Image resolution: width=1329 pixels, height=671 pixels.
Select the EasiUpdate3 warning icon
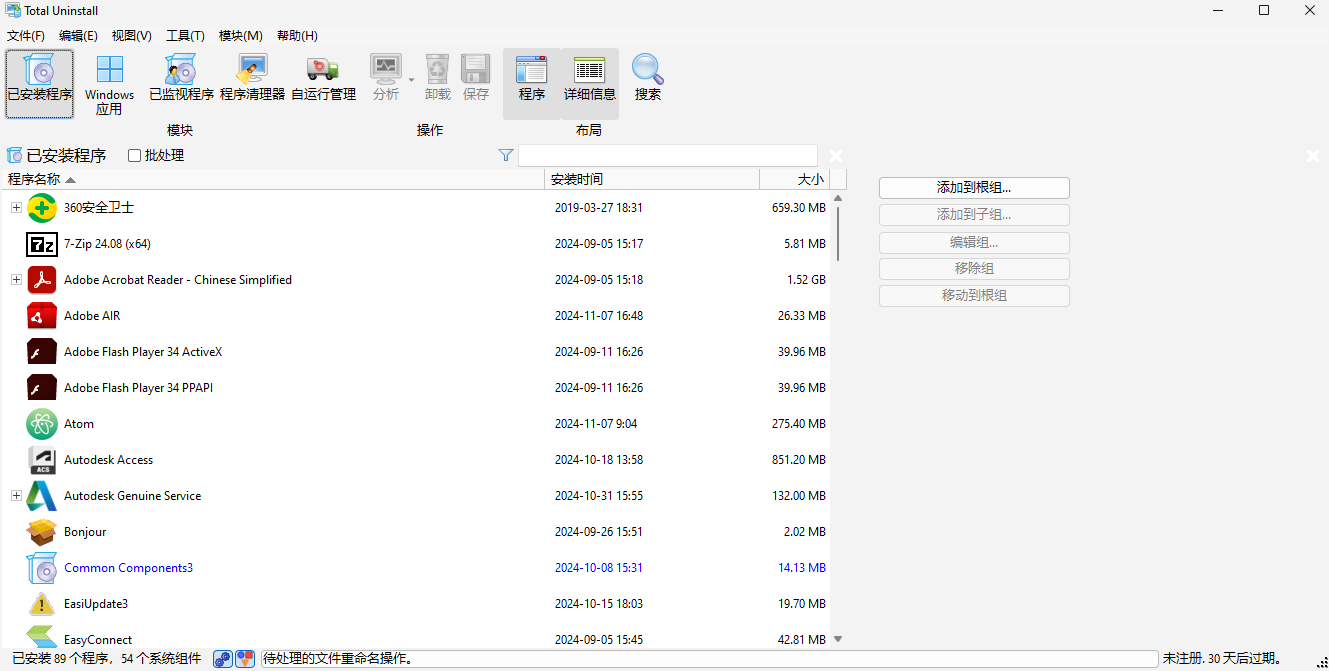pyautogui.click(x=42, y=604)
